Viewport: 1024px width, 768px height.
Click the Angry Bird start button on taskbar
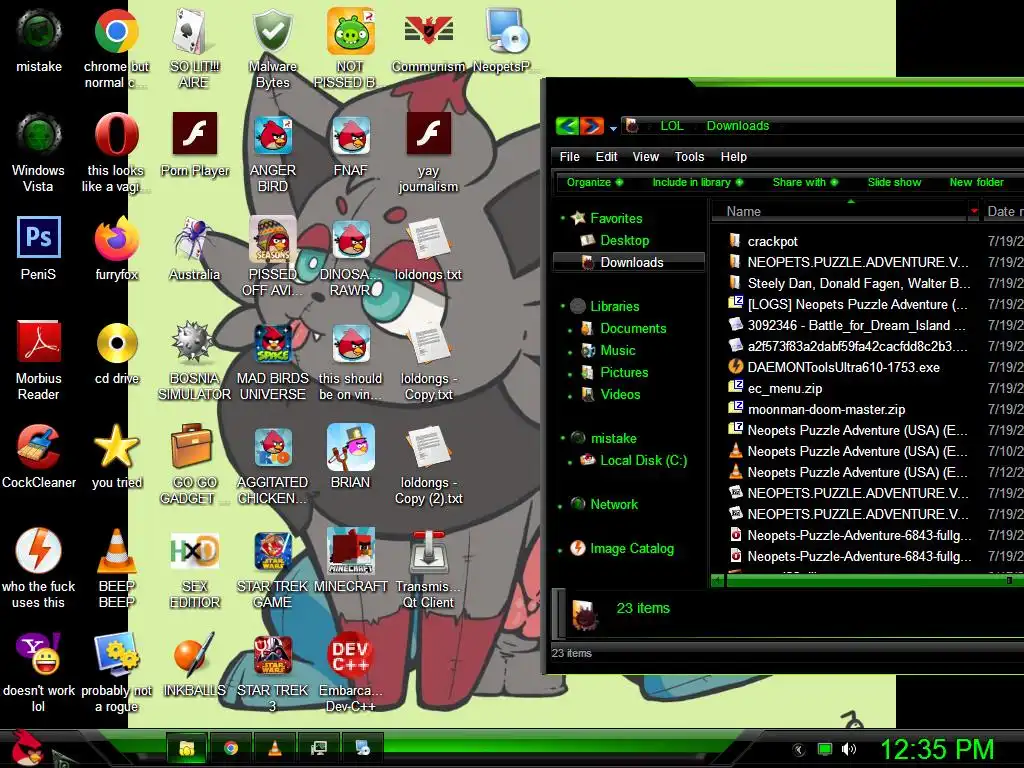(x=27, y=748)
